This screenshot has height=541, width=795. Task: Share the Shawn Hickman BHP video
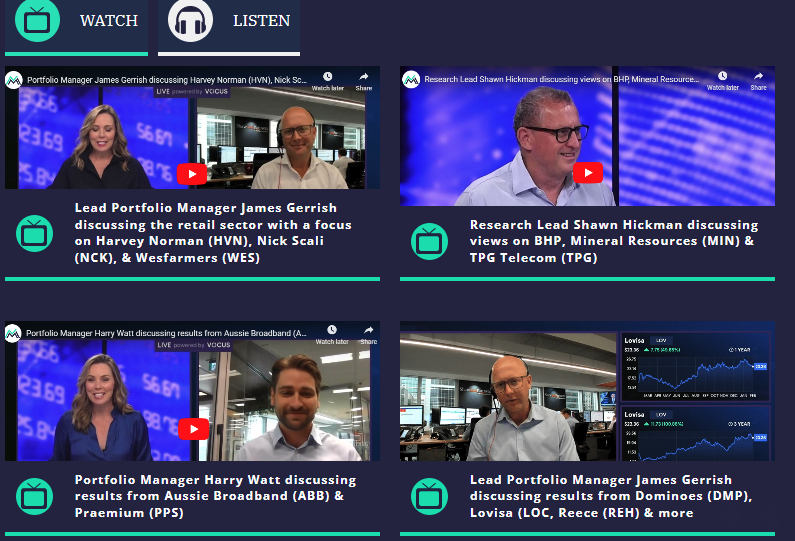pos(759,80)
